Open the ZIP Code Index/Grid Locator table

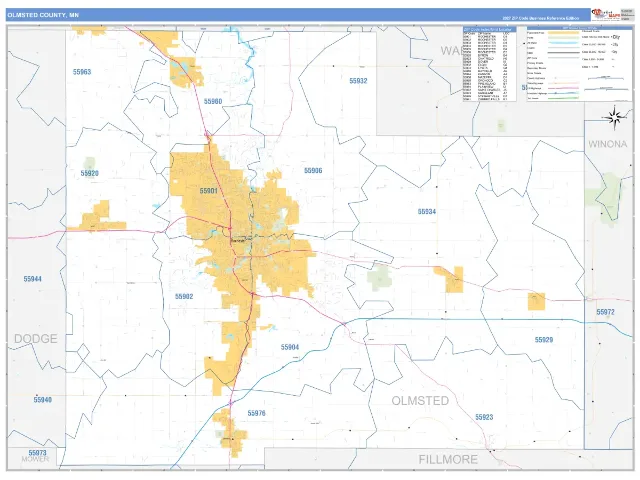click(x=489, y=64)
